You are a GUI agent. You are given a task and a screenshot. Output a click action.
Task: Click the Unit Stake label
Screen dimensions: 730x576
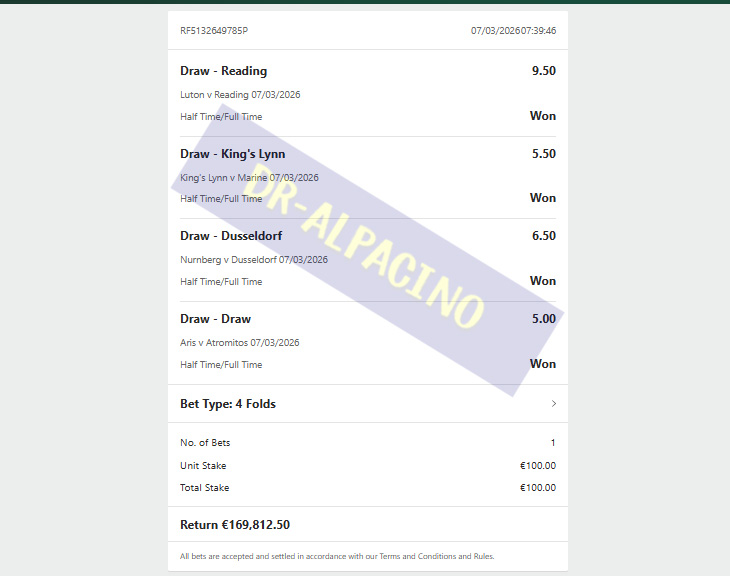(x=203, y=466)
